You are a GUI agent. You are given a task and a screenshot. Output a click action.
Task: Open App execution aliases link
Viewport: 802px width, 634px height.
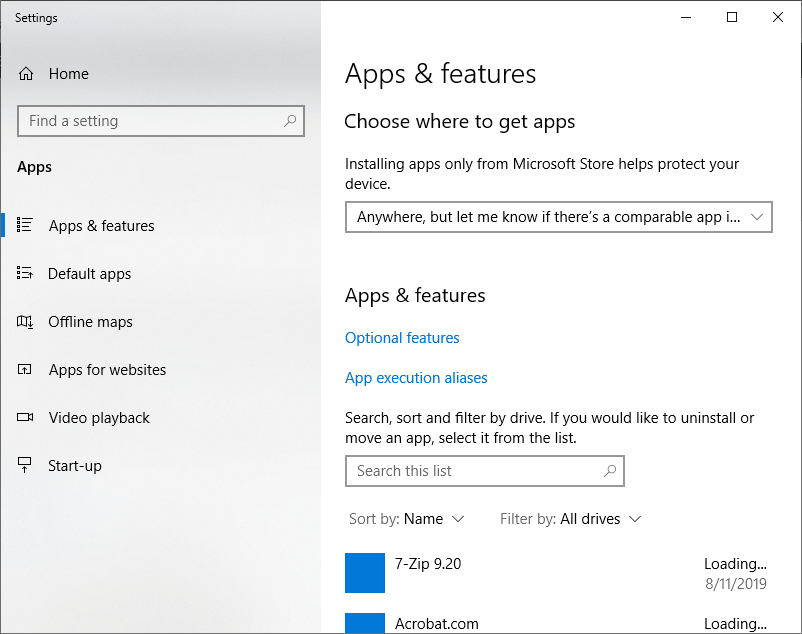pos(416,378)
